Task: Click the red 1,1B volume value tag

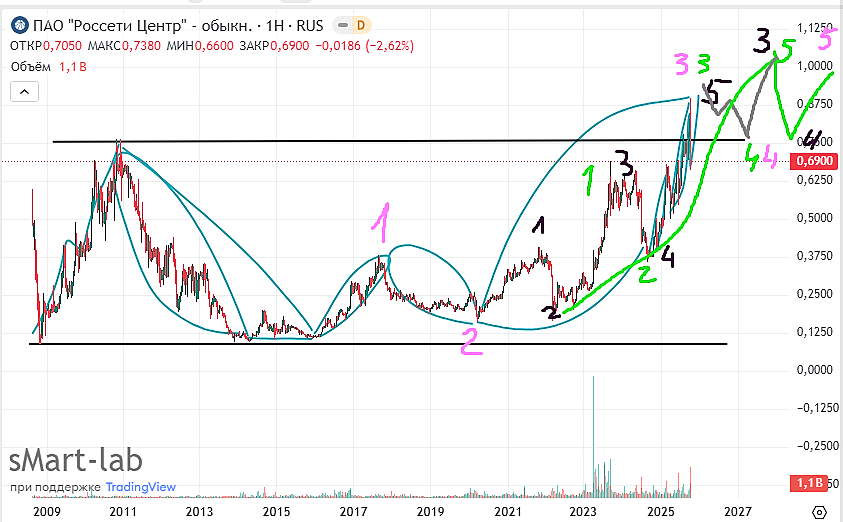Action: [x=809, y=482]
